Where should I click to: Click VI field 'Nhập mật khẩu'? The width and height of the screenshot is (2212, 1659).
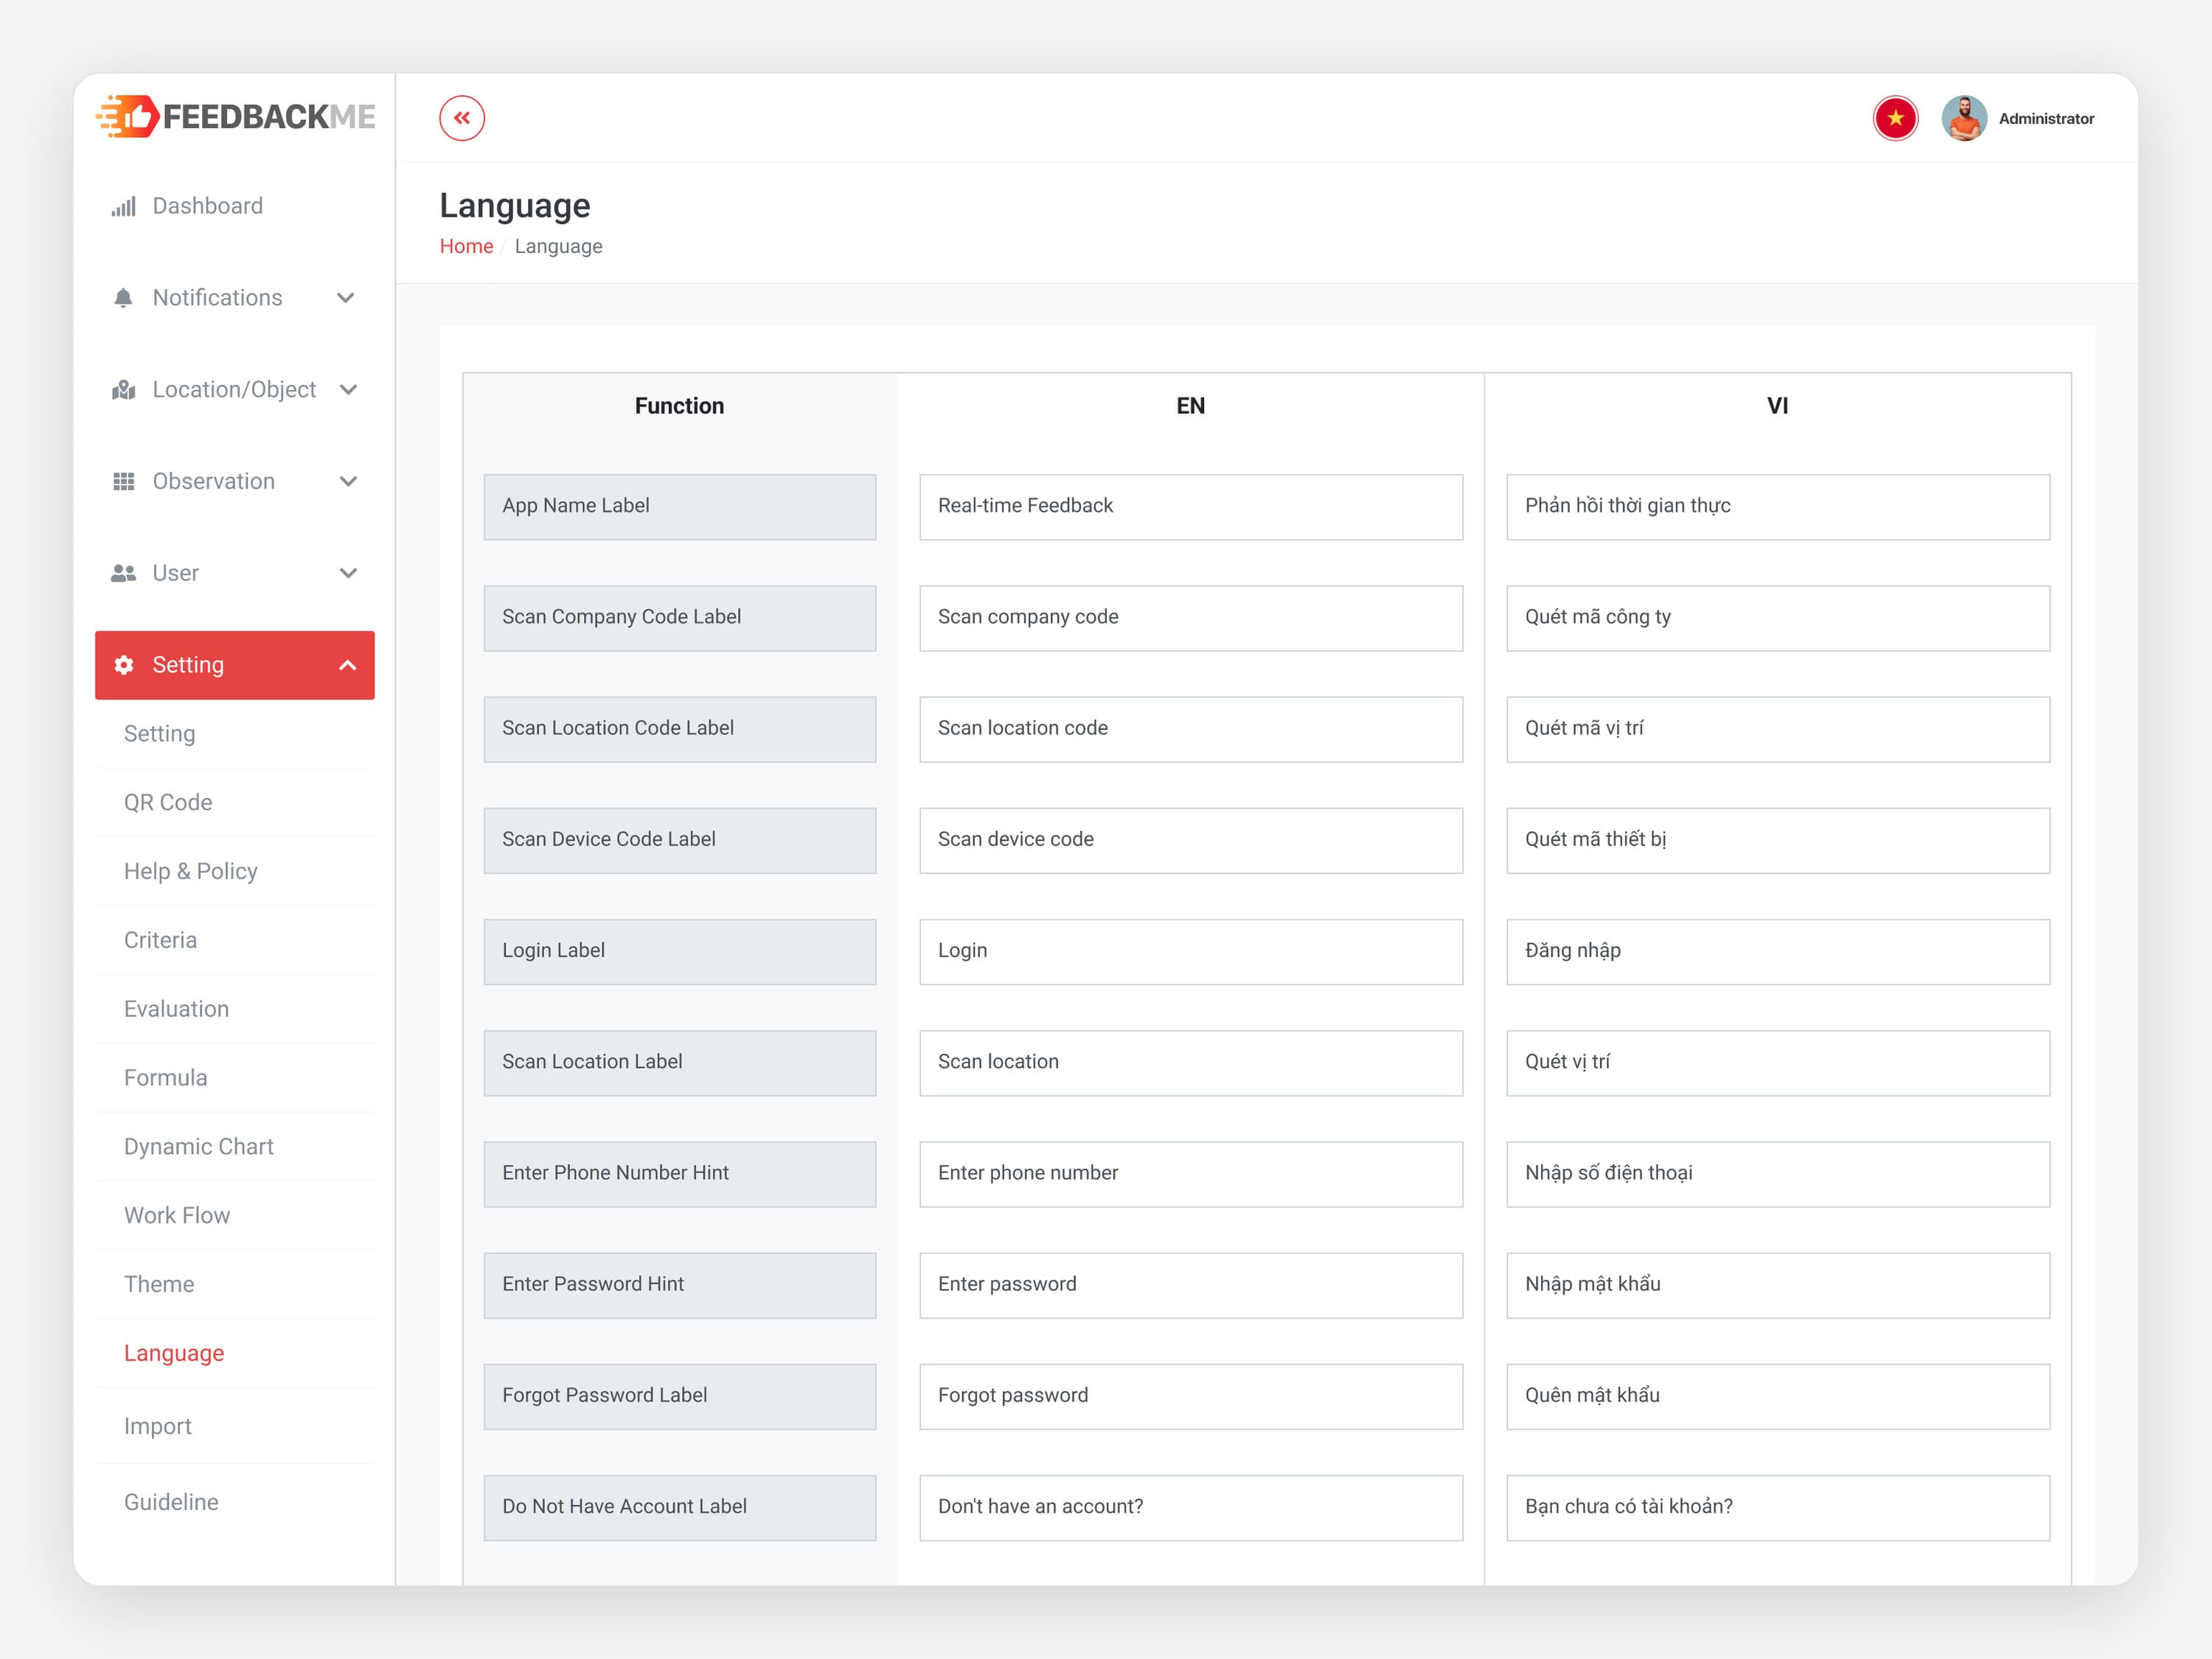(x=1777, y=1285)
